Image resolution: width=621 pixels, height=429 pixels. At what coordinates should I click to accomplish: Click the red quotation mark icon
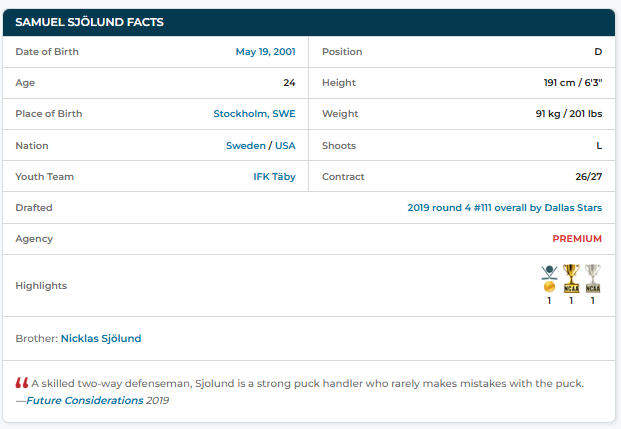point(22,384)
